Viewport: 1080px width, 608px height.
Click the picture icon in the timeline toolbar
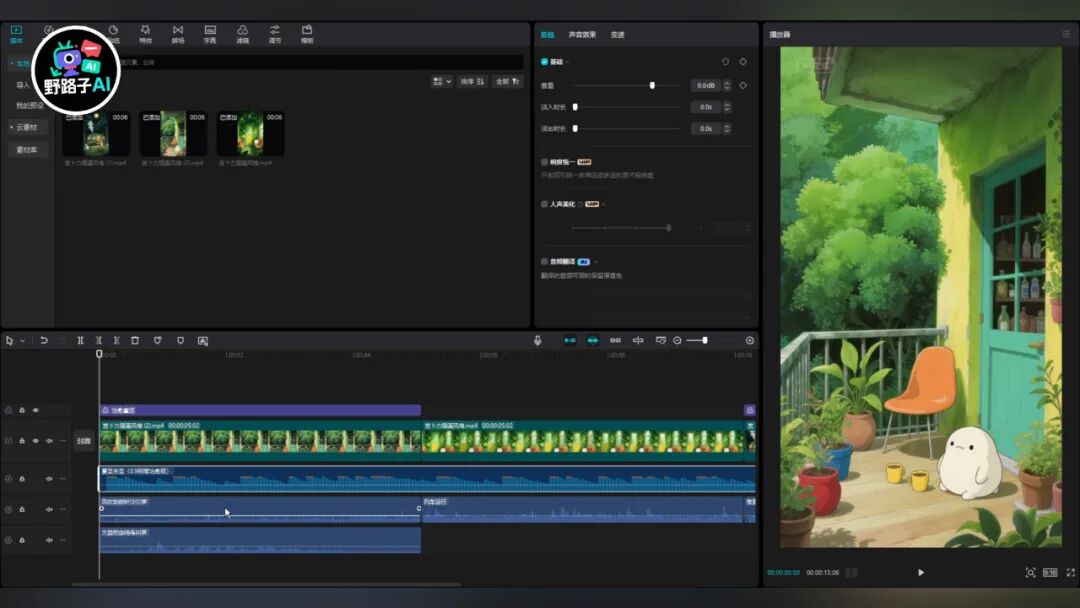[202, 340]
